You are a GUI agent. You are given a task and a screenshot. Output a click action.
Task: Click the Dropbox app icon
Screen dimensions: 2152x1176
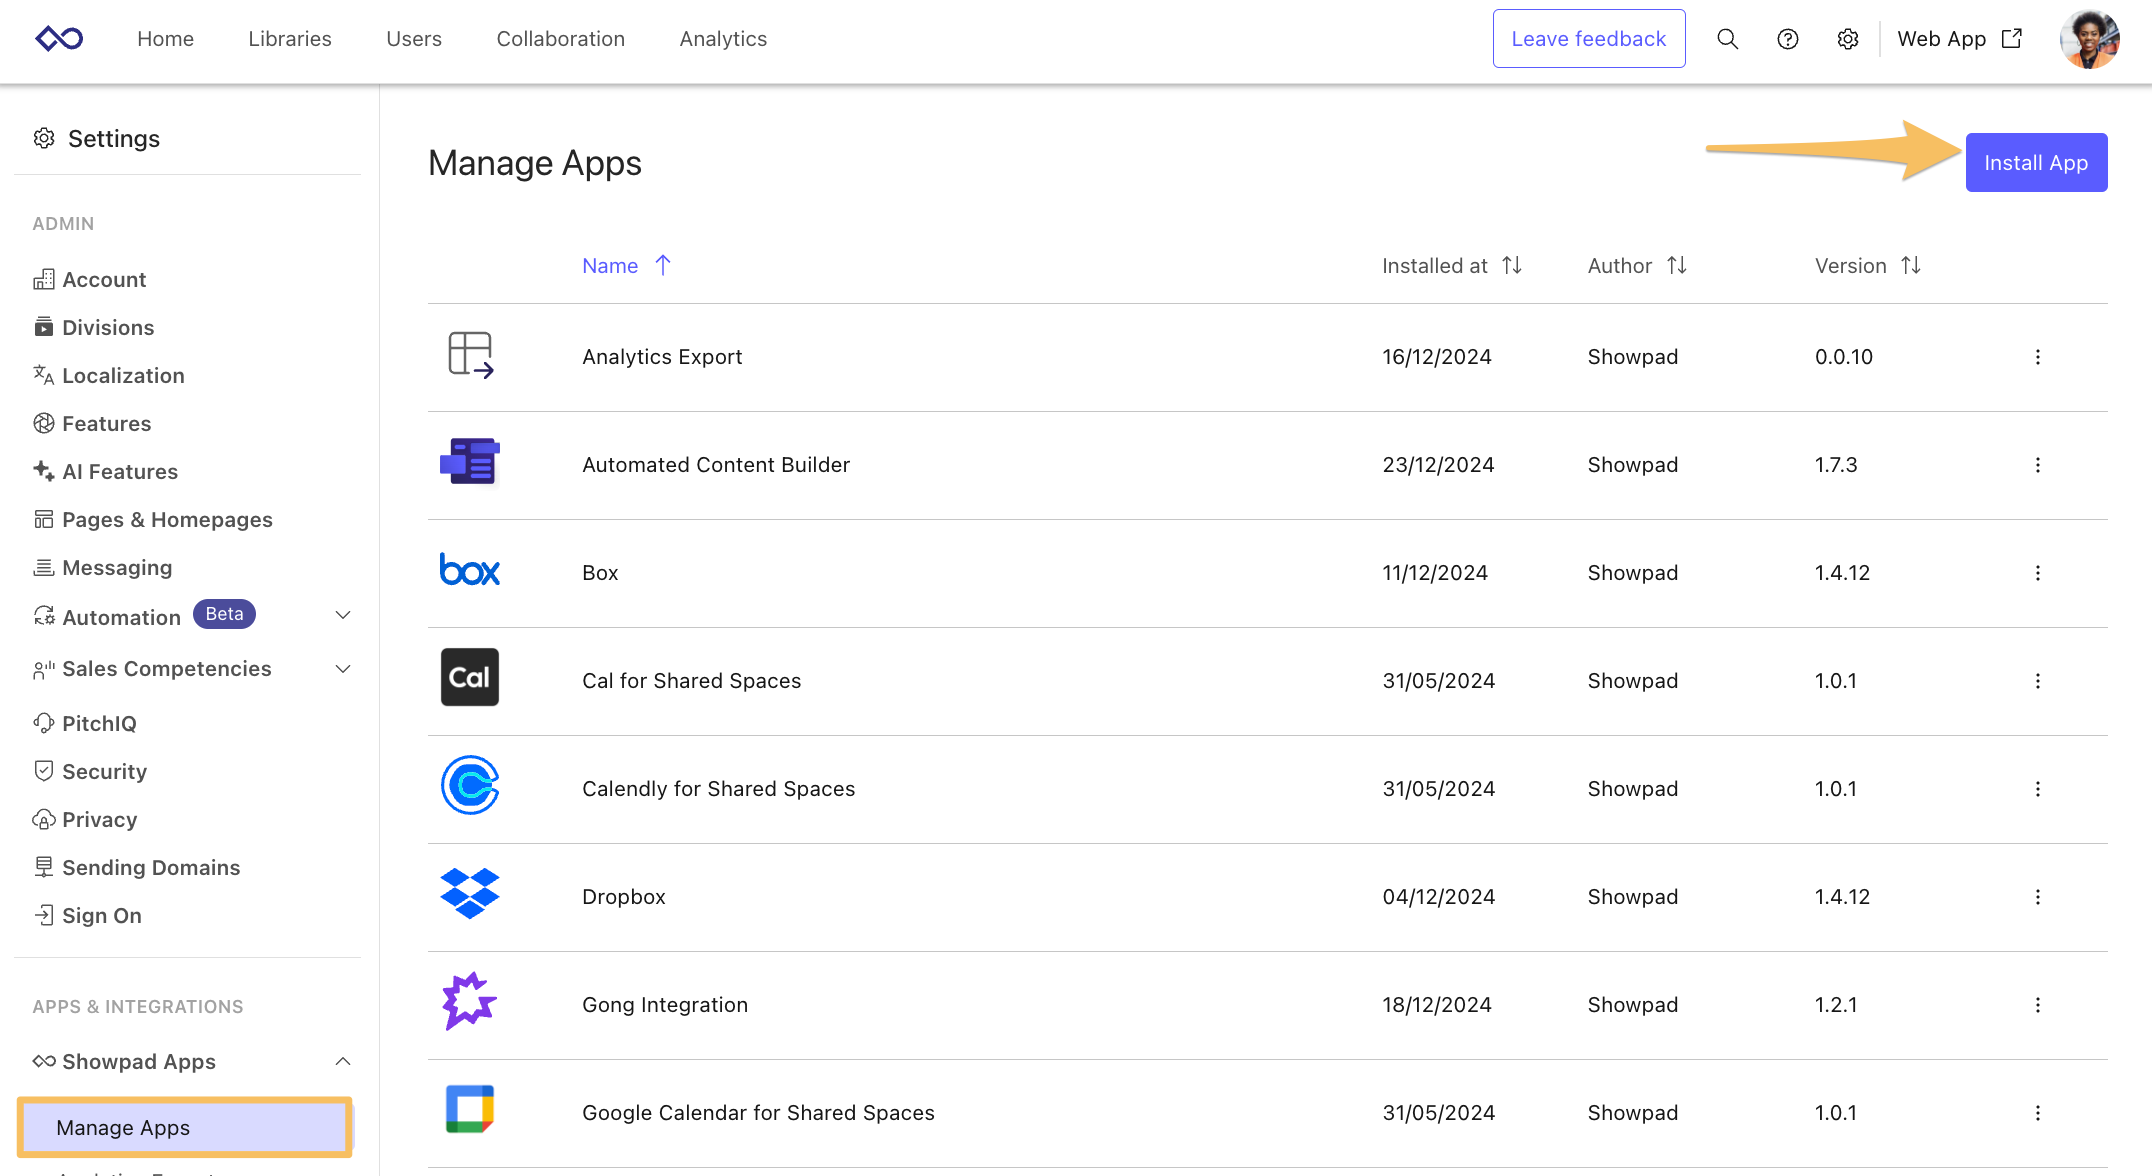click(470, 893)
